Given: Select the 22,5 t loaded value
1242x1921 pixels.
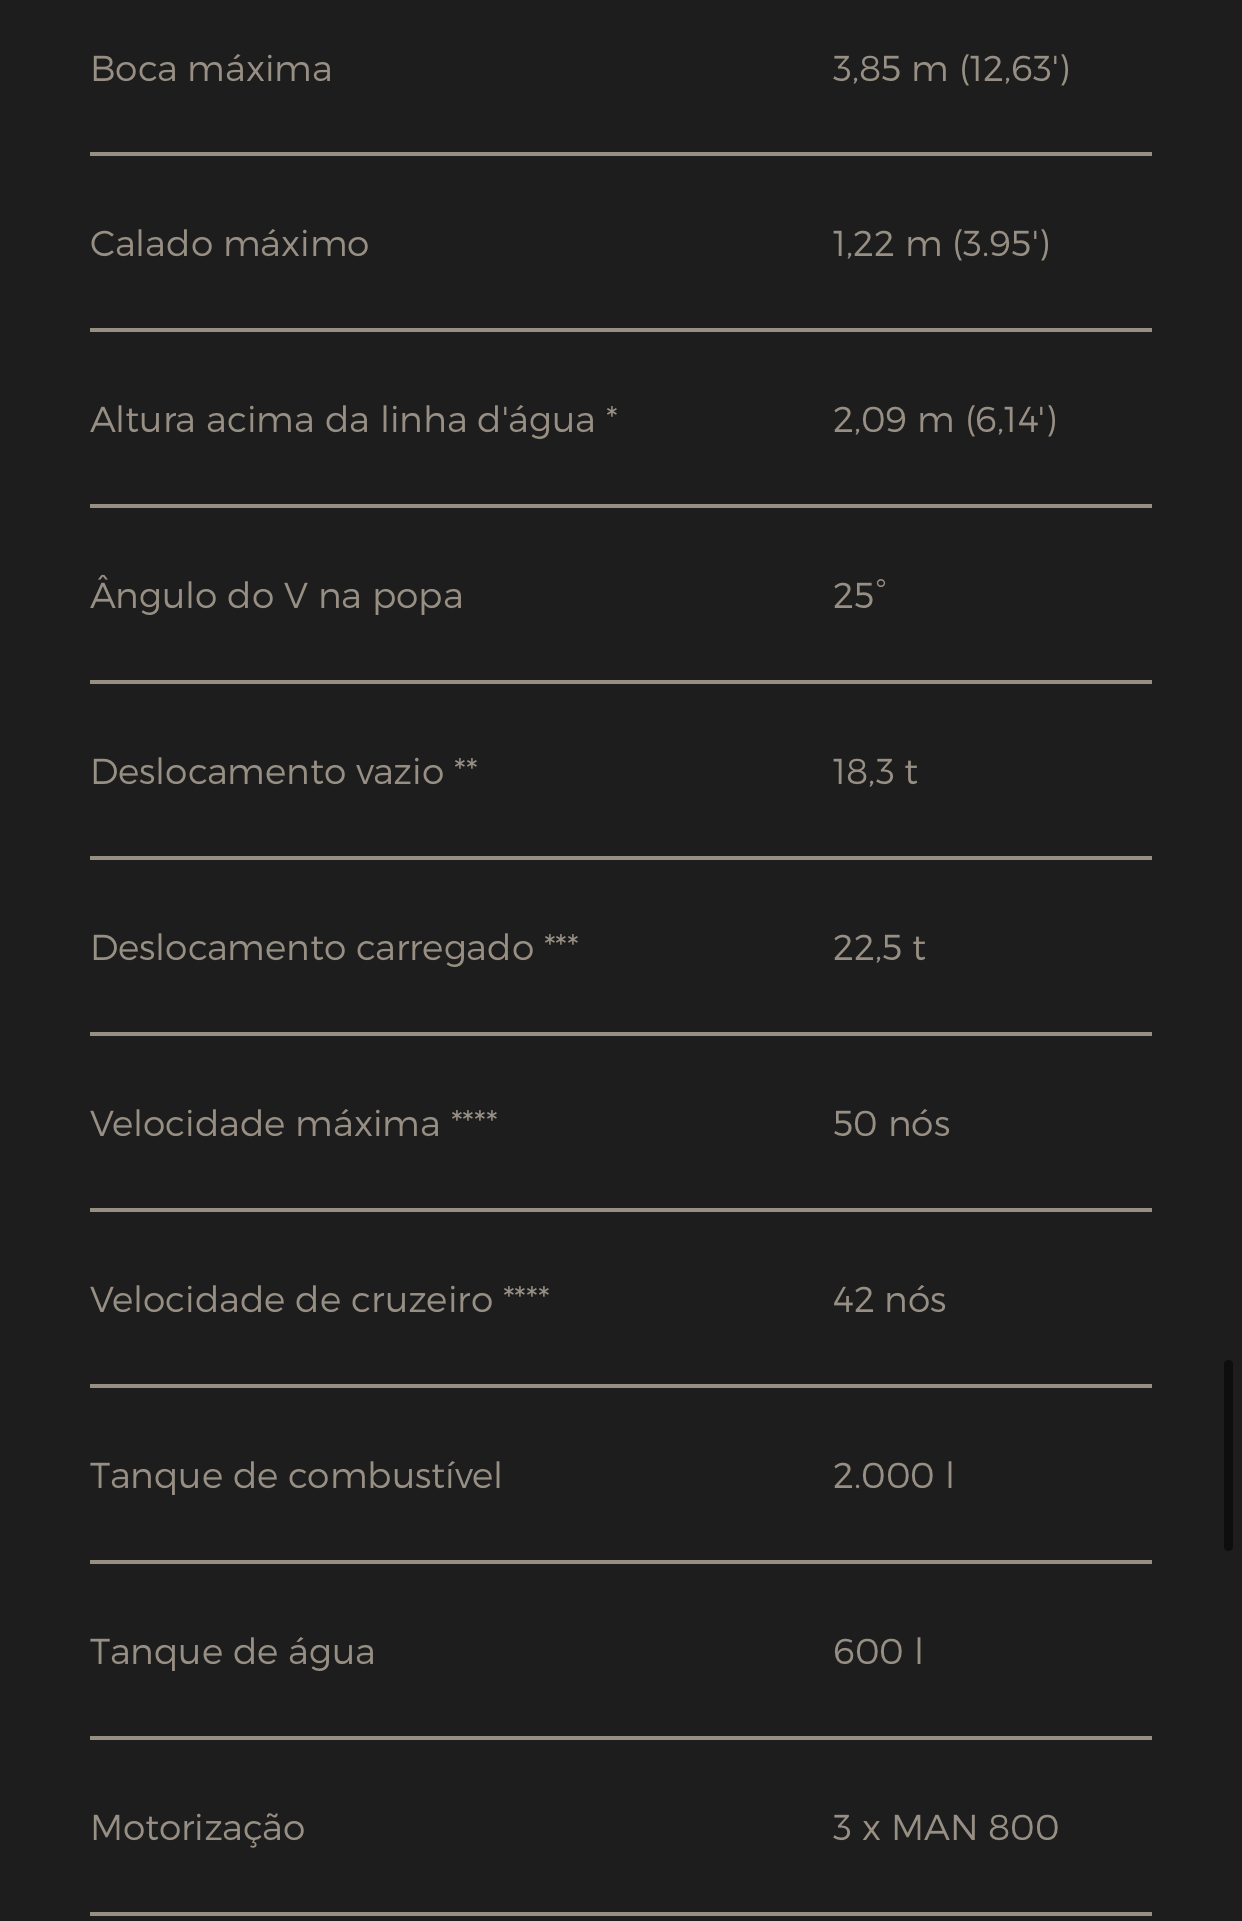Looking at the screenshot, I should (x=879, y=948).
